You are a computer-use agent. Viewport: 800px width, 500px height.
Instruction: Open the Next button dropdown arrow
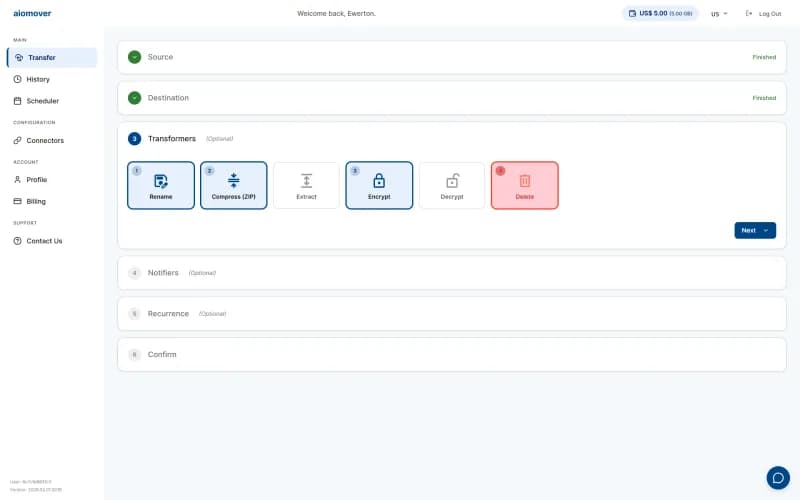tap(766, 231)
